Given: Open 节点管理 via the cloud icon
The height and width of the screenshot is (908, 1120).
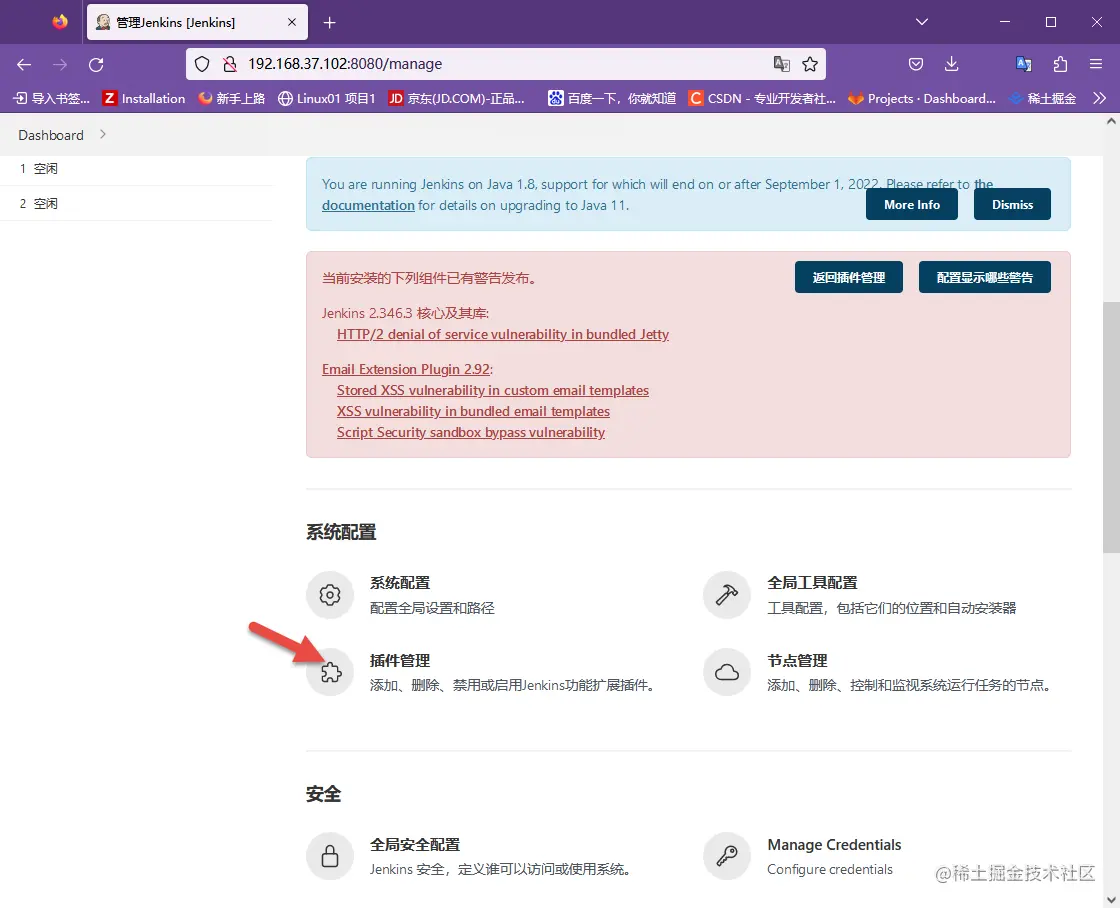Looking at the screenshot, I should pyautogui.click(x=726, y=673).
